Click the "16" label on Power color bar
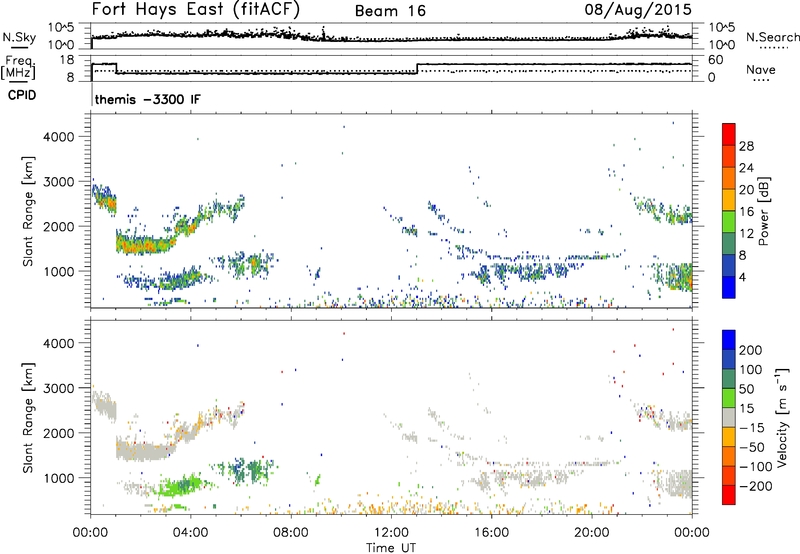Image resolution: width=800 pixels, height=554 pixels. (746, 212)
